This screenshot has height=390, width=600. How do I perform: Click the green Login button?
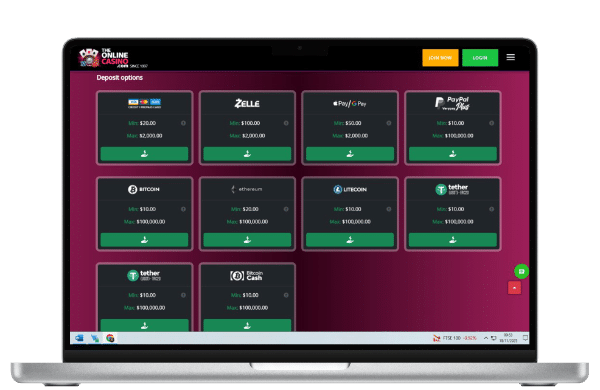(480, 58)
